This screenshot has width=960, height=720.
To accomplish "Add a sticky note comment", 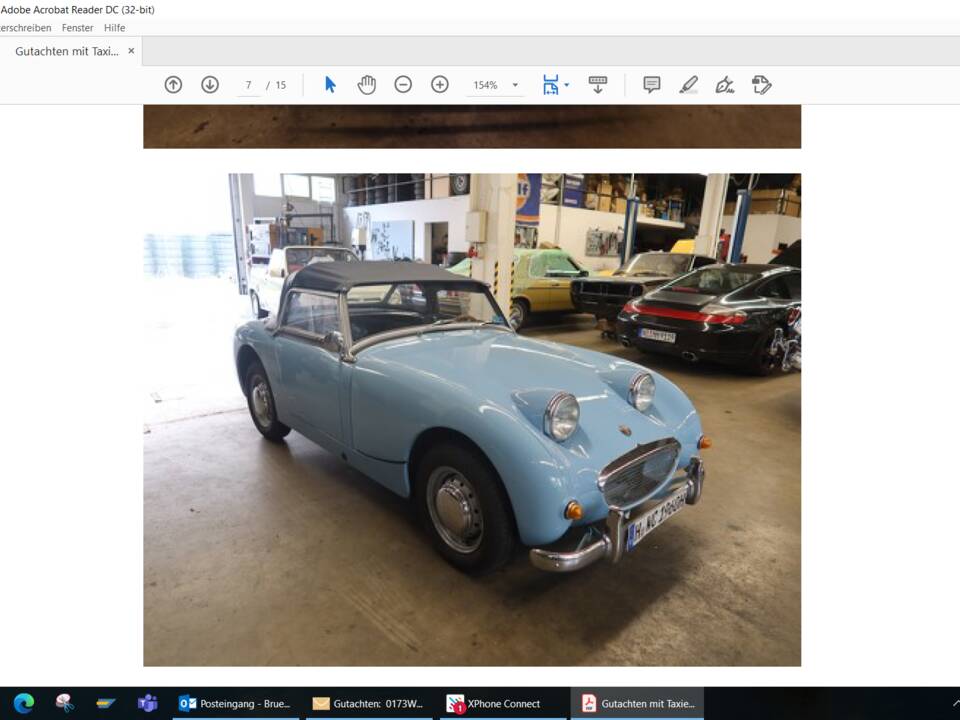I will [651, 85].
